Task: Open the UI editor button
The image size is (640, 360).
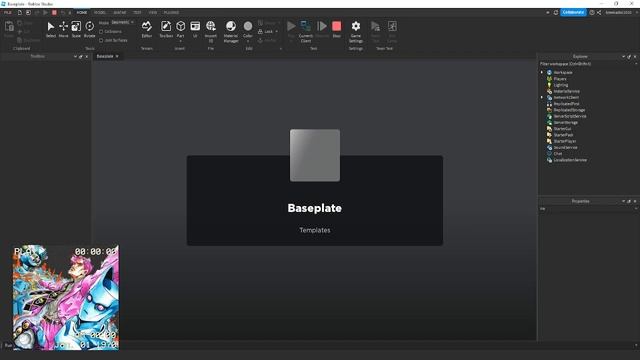Action: coord(195,29)
